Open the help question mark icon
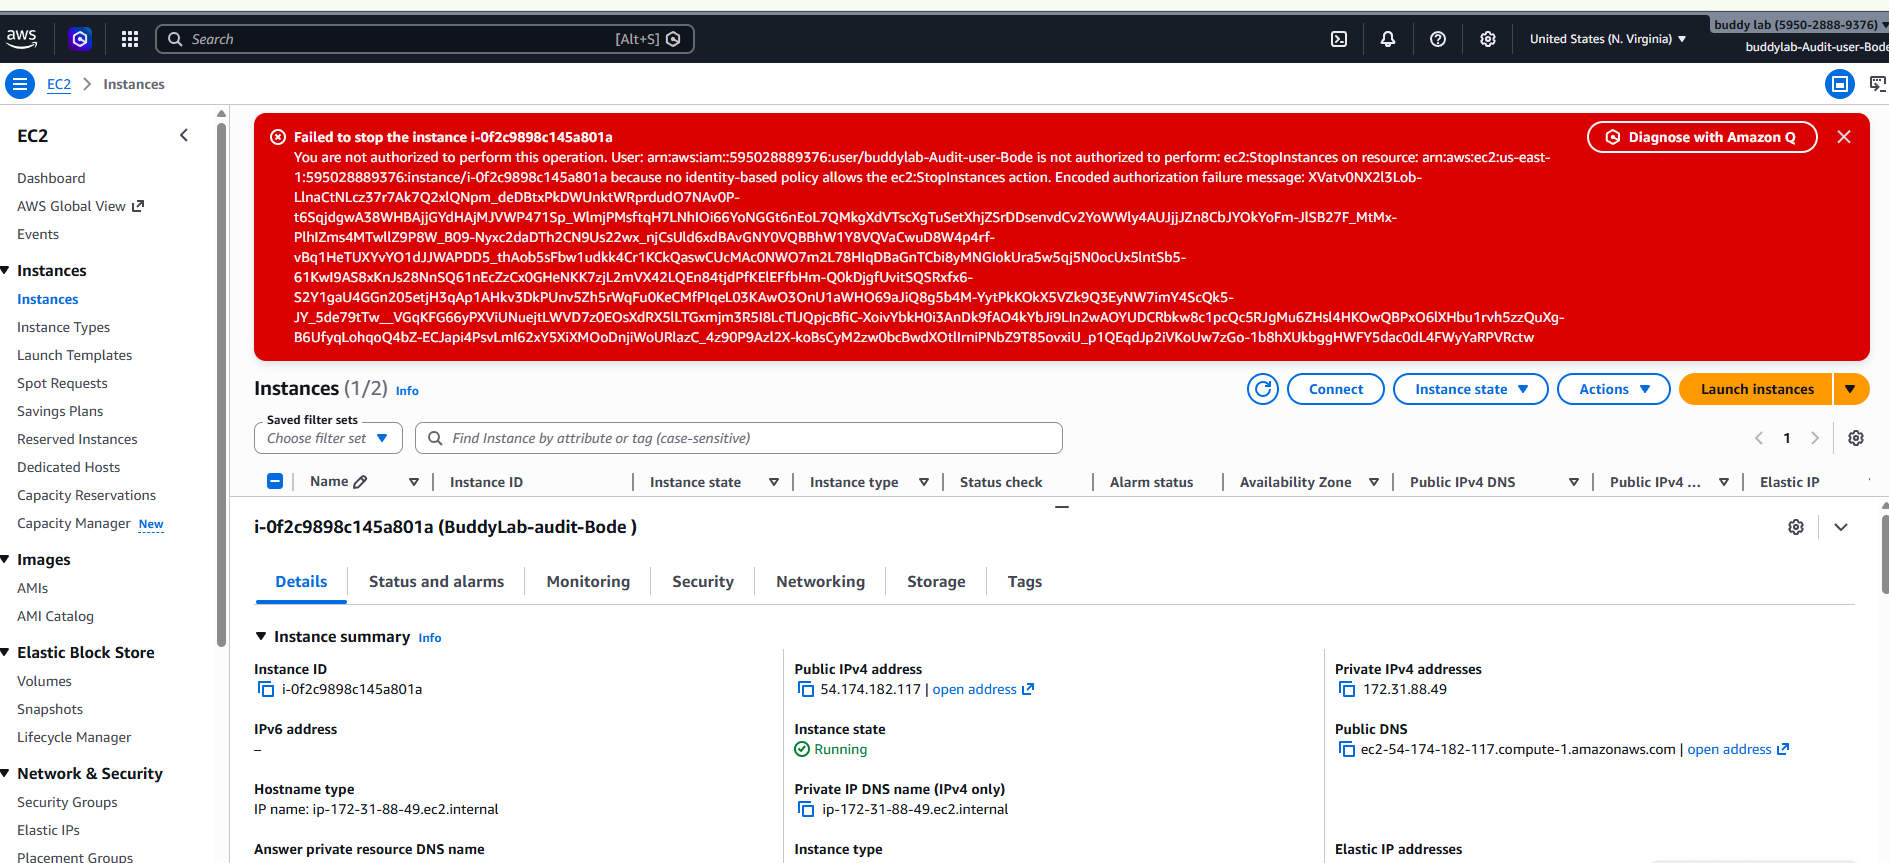The image size is (1889, 863). coord(1438,39)
